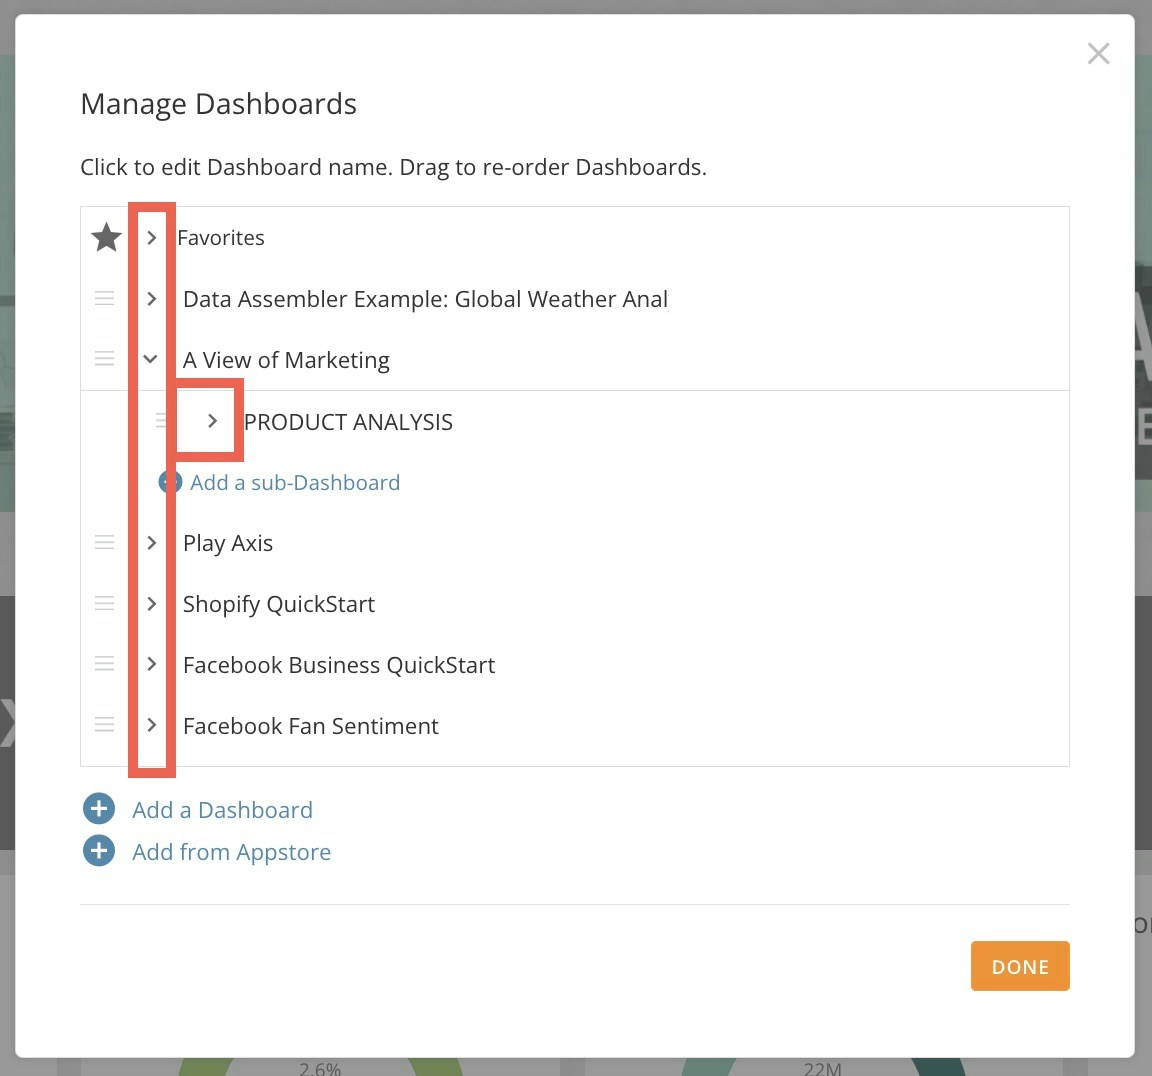Click the drag handle beside Data Assembler Example

pos(105,298)
